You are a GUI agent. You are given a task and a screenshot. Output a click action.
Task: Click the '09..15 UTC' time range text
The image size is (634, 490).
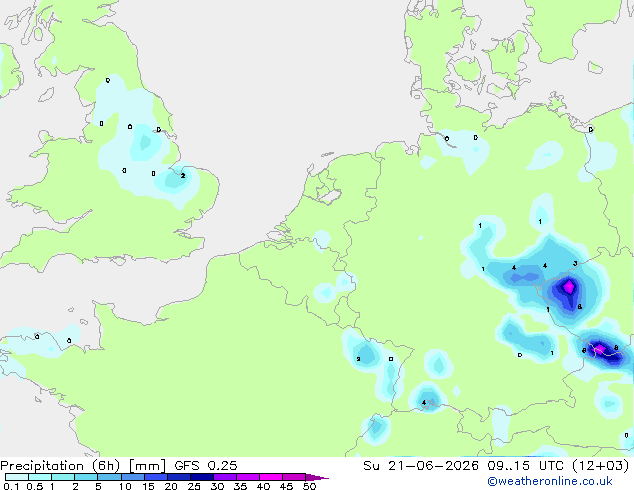point(525,466)
